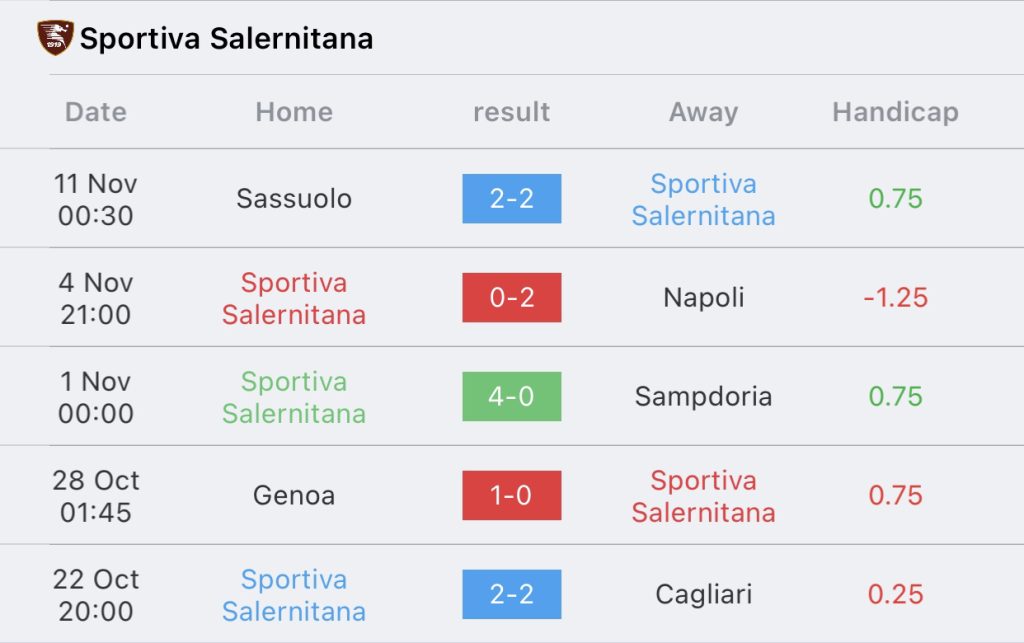This screenshot has height=643, width=1024.
Task: Click the Sportiva Salernitana club crest icon
Action: (x=55, y=38)
